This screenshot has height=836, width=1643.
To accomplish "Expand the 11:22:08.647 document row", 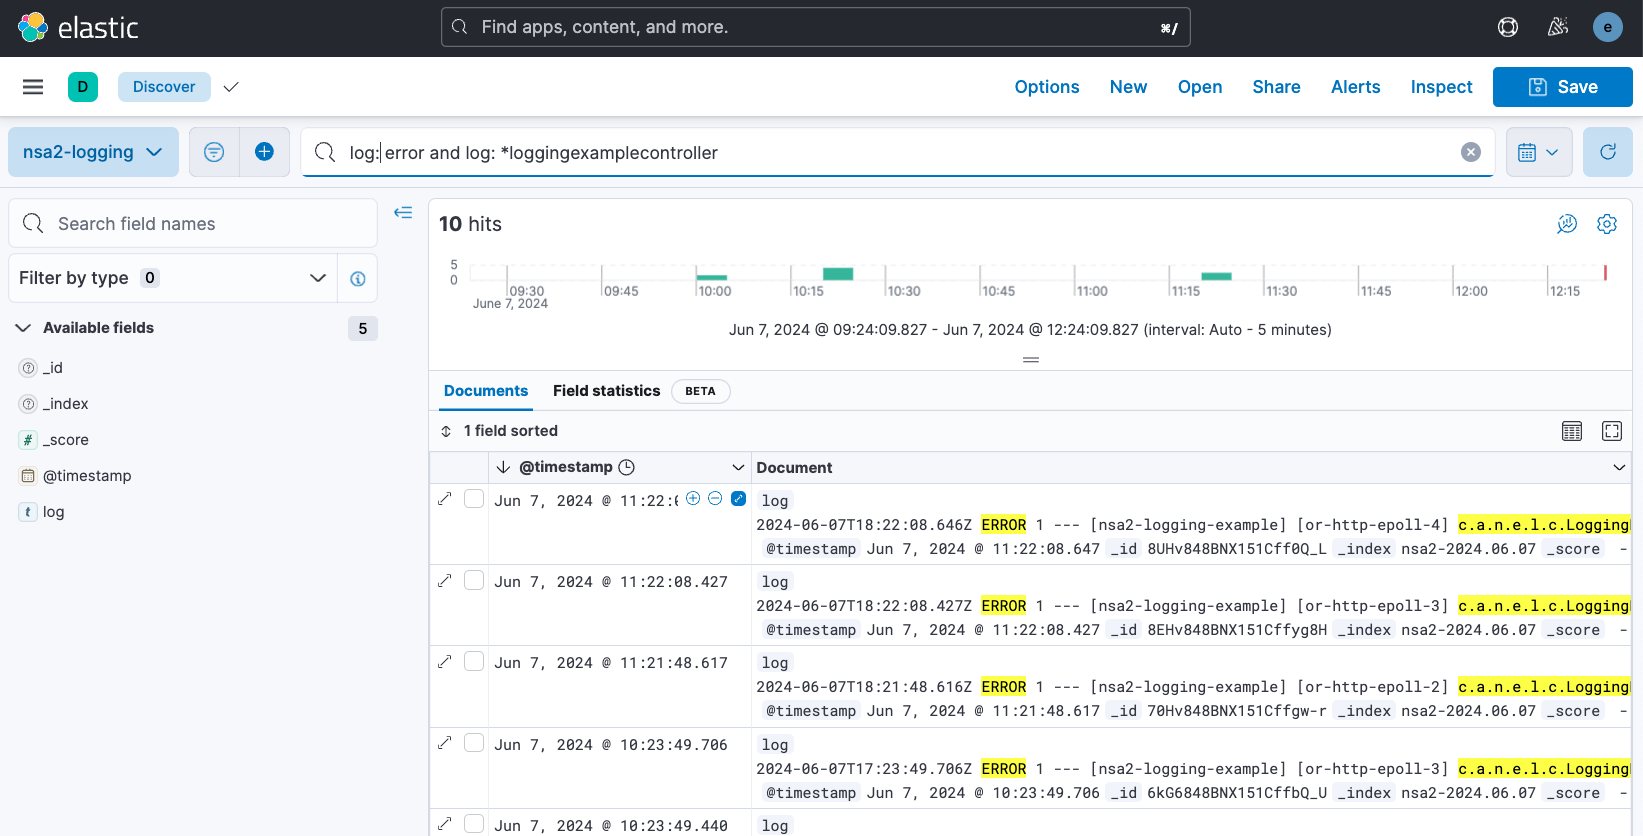I will pos(445,498).
